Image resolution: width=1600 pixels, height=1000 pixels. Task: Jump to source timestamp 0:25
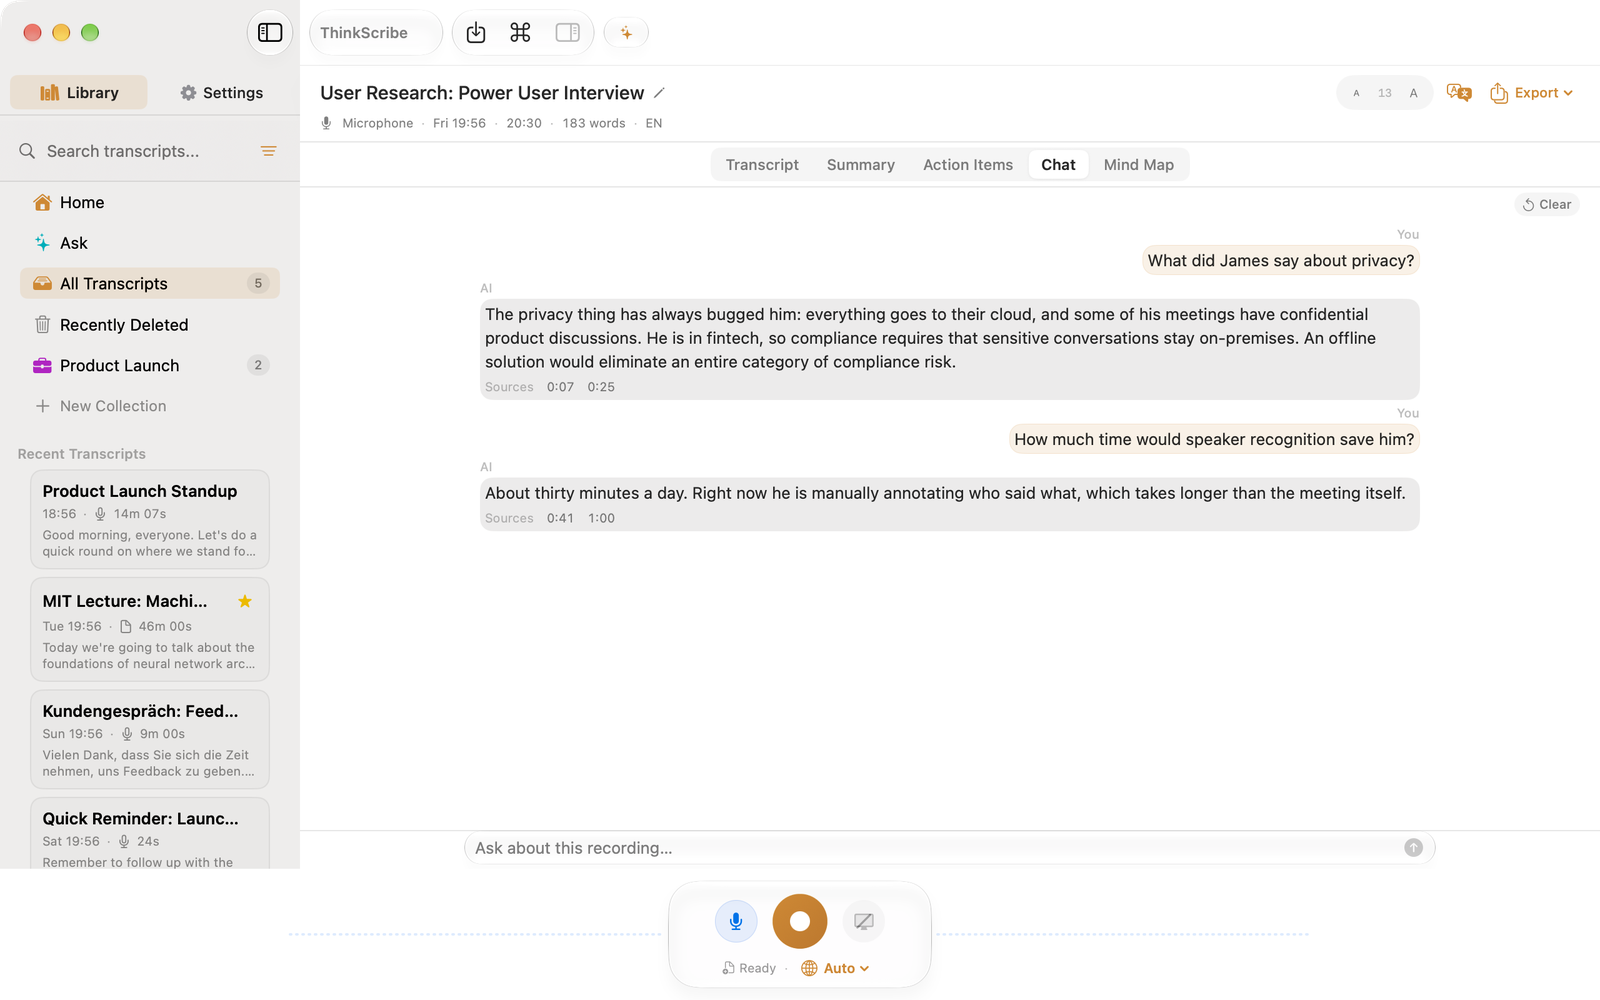click(601, 387)
